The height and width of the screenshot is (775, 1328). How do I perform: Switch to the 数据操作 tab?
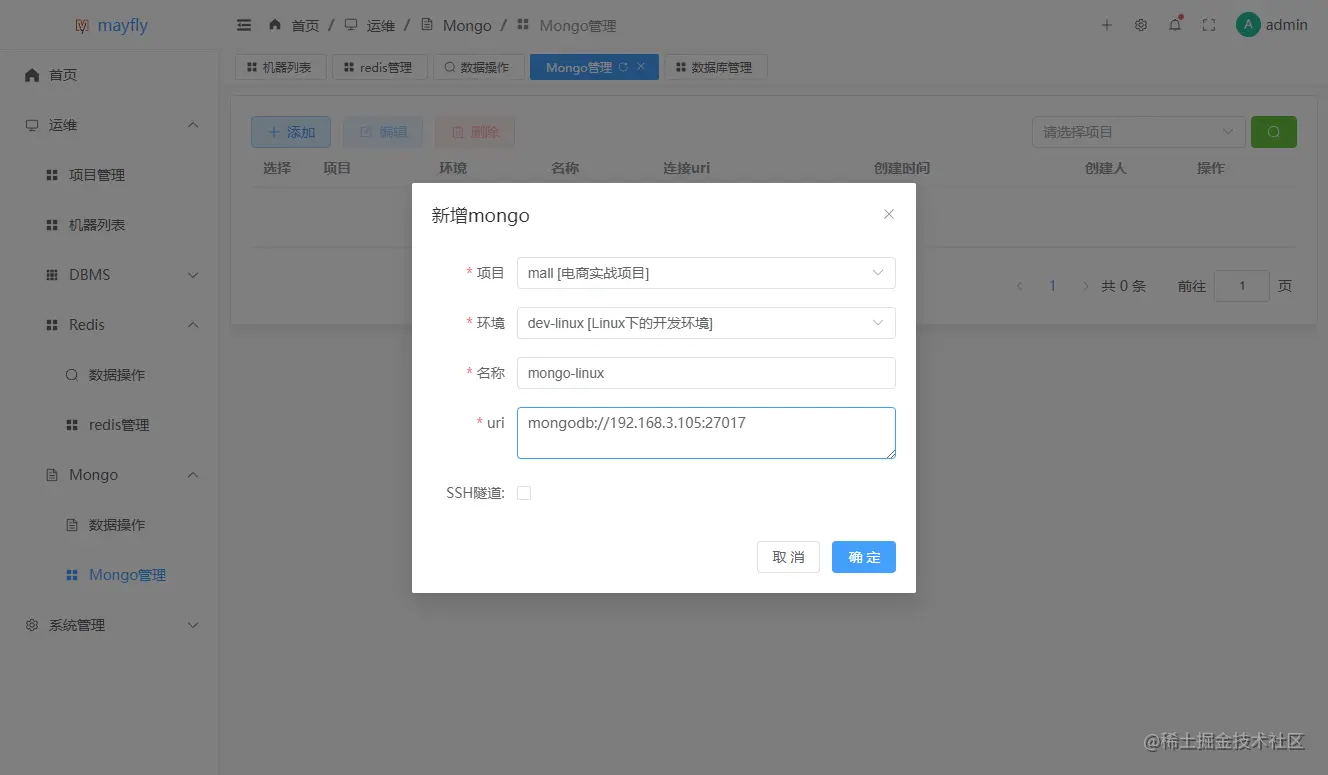click(x=479, y=67)
